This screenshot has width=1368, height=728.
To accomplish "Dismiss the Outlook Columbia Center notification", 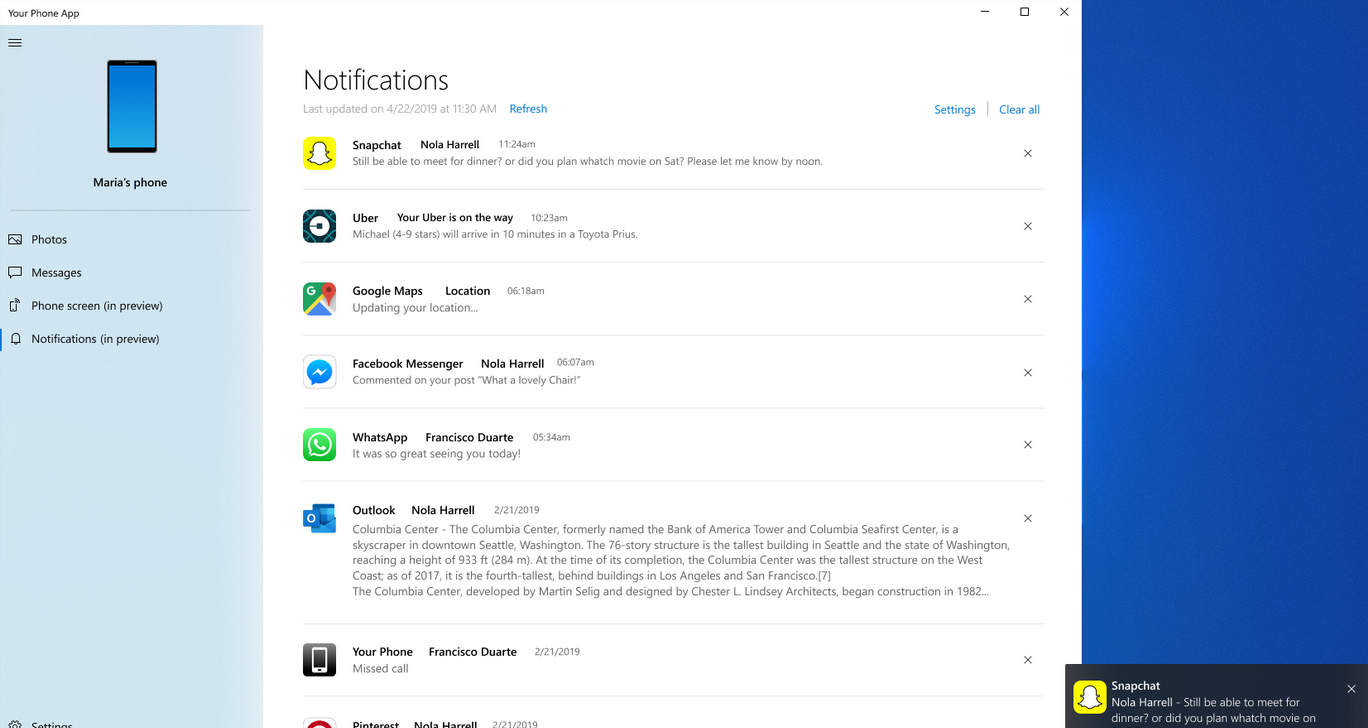I will click(x=1028, y=518).
